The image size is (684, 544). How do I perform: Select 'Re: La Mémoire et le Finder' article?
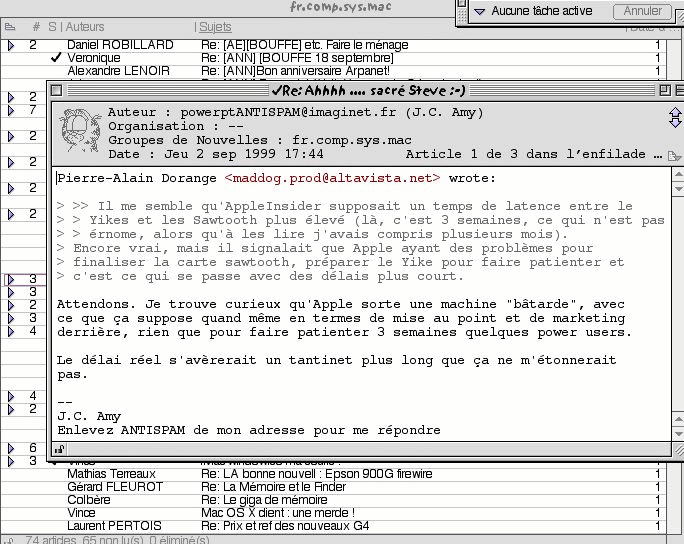[x=274, y=487]
